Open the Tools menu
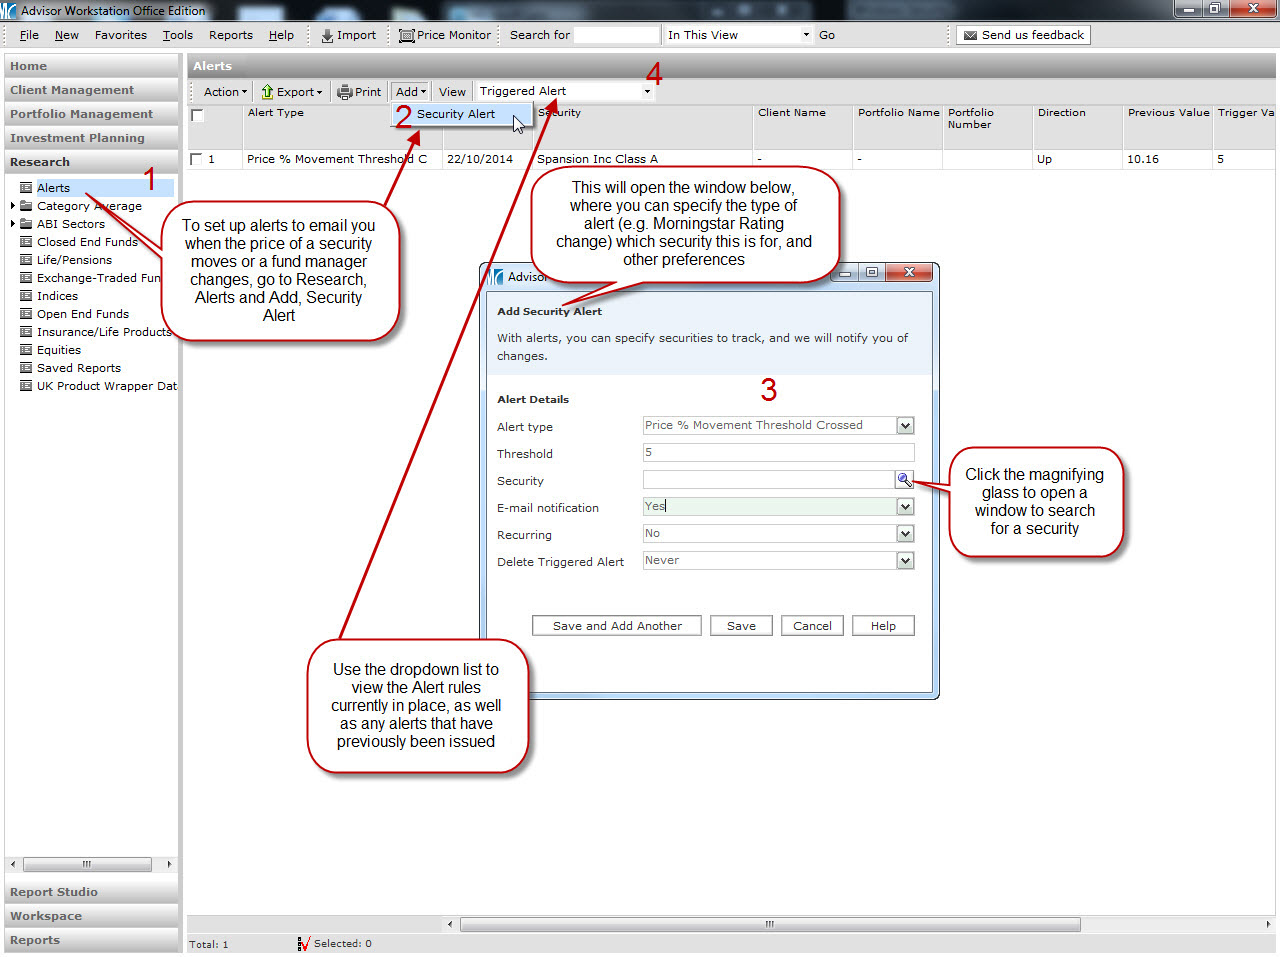 (178, 35)
